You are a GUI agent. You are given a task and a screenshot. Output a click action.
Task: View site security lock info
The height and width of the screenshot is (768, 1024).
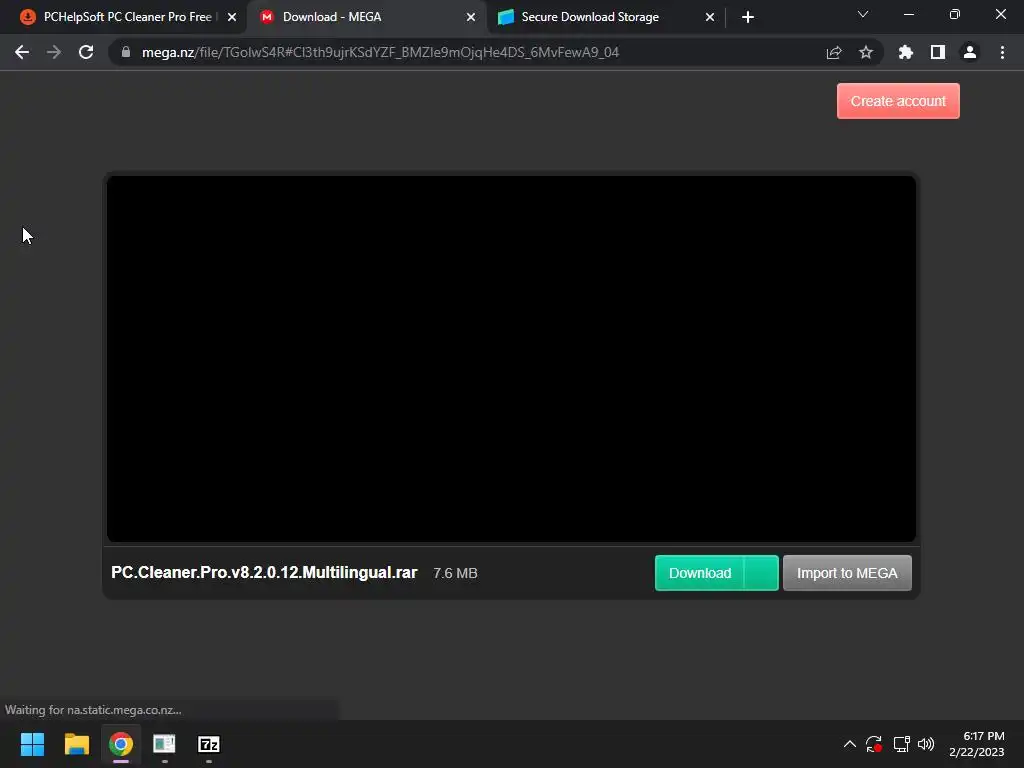tap(126, 52)
